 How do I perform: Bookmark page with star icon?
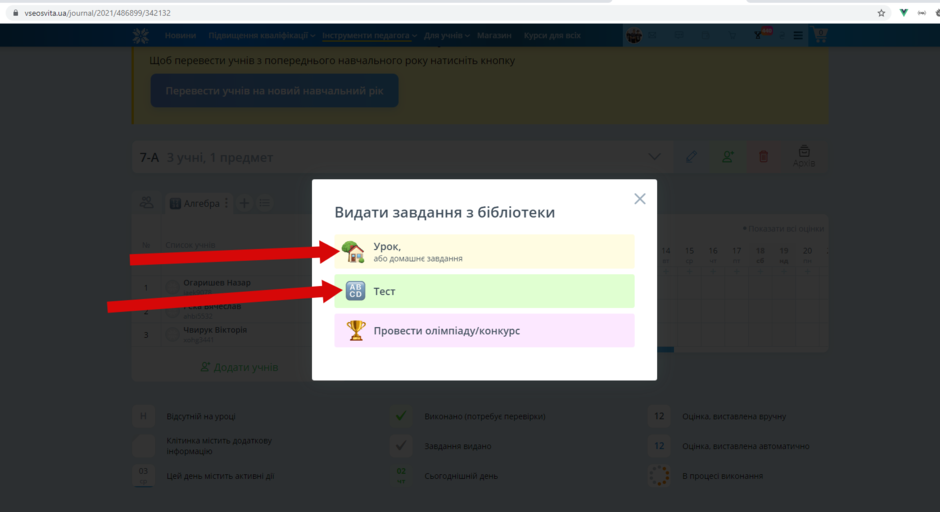coord(881,13)
